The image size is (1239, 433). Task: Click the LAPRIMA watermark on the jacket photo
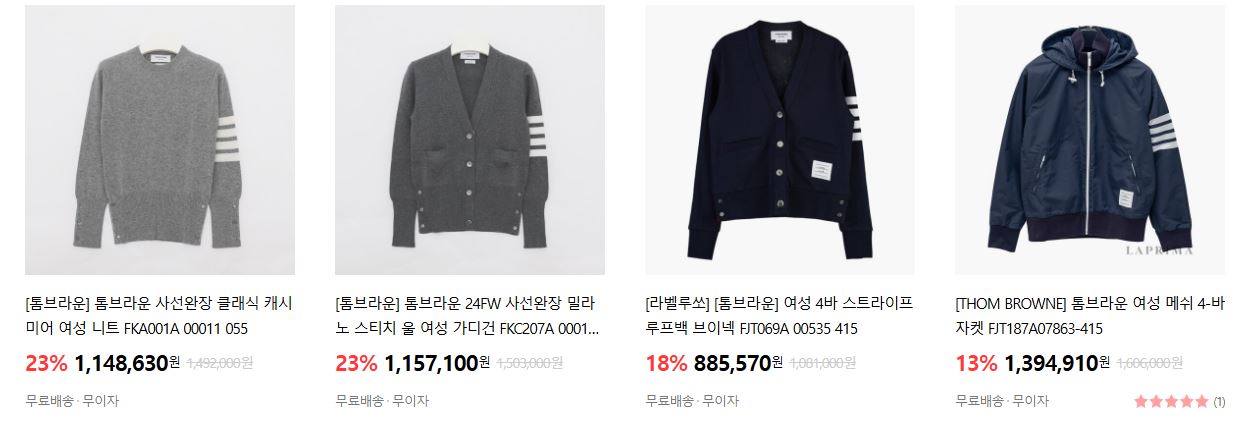pyautogui.click(x=1186, y=252)
